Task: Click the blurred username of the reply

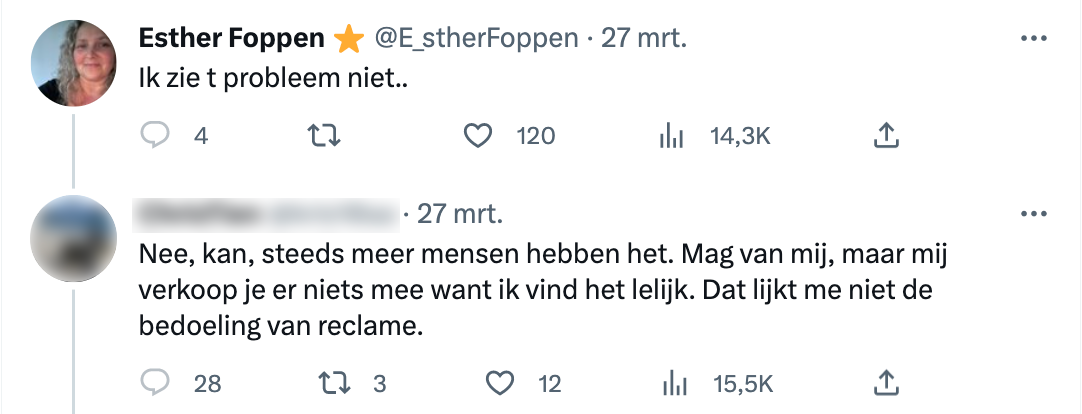Action: click(x=200, y=214)
